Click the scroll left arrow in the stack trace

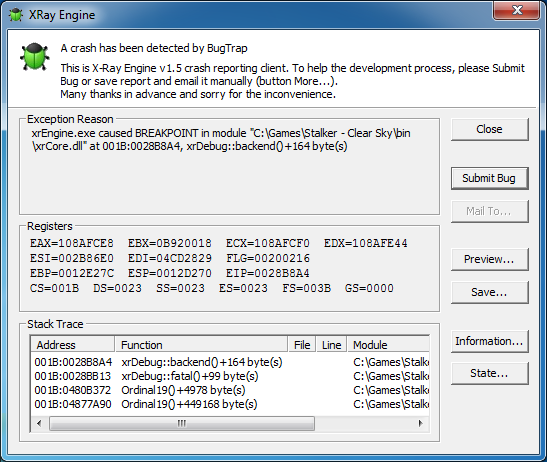coord(39,424)
